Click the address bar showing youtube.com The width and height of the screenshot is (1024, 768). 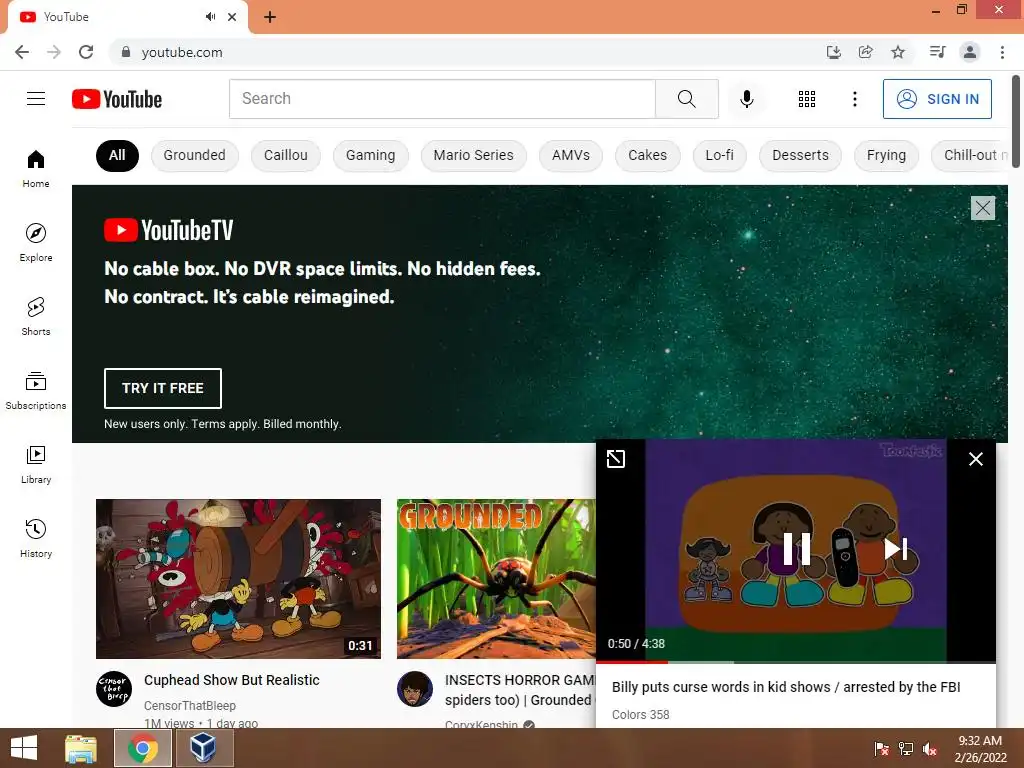click(464, 52)
